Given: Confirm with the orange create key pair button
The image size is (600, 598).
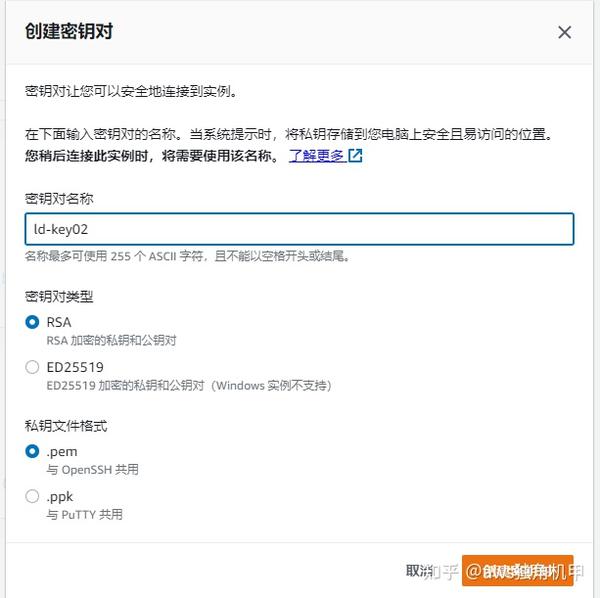Looking at the screenshot, I should click(517, 570).
